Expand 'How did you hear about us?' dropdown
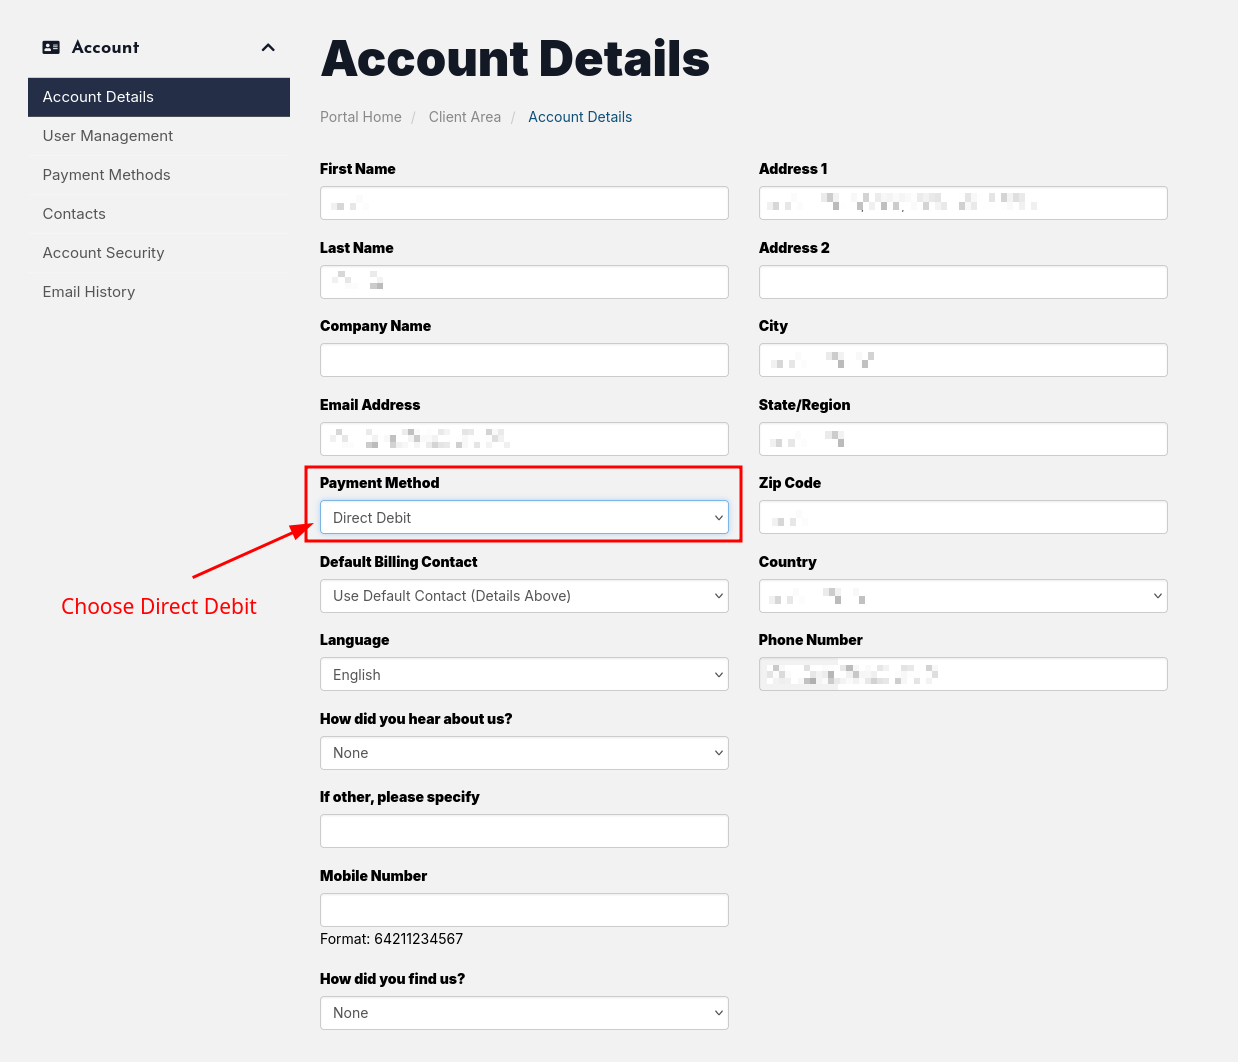Viewport: 1238px width, 1062px height. pyautogui.click(x=524, y=753)
